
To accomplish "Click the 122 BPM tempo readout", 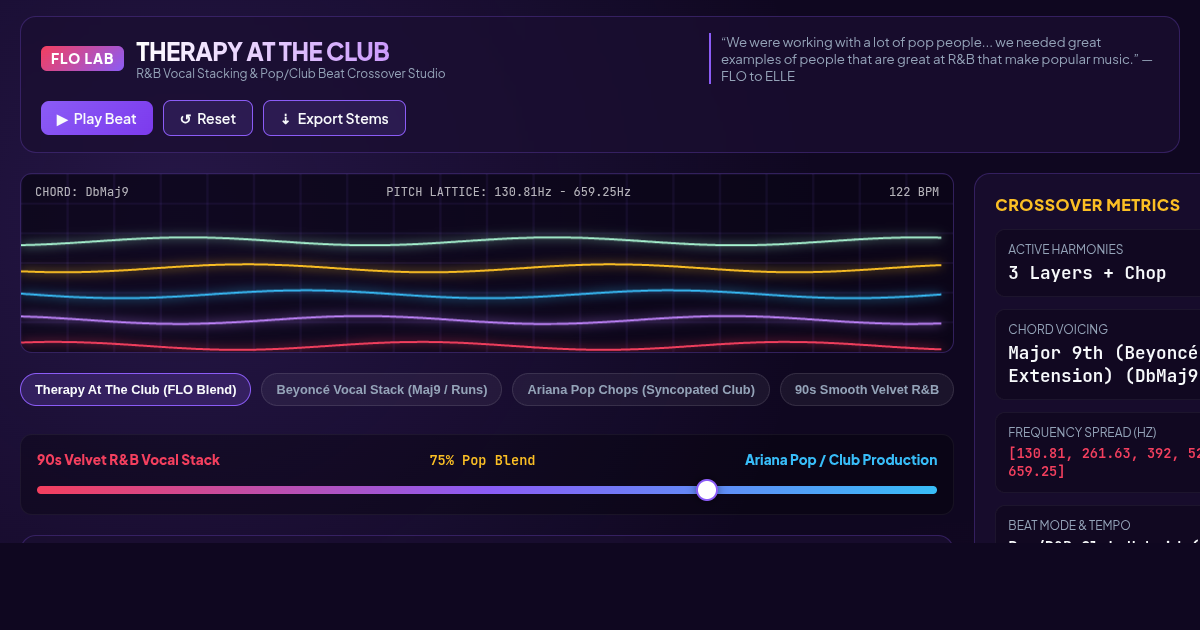I will point(914,191).
